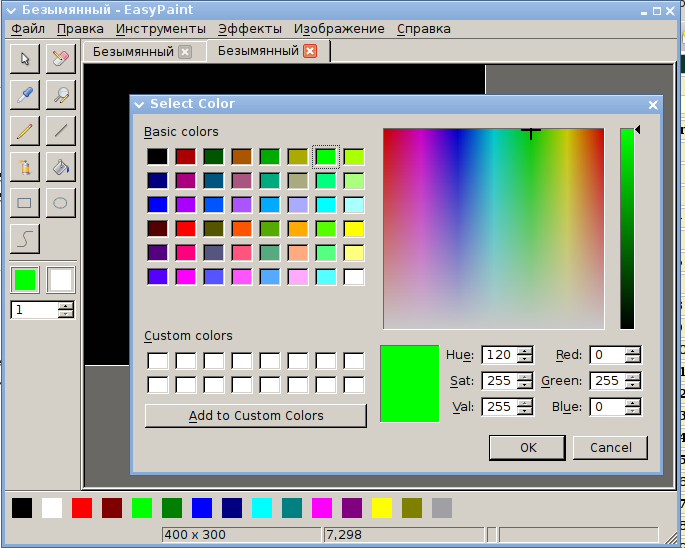Choose the curve line tool
The width and height of the screenshot is (685, 548).
(x=25, y=239)
